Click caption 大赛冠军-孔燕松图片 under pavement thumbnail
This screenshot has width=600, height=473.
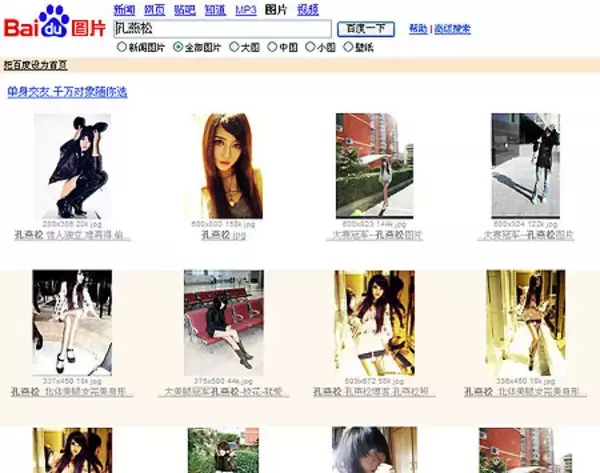(x=528, y=235)
